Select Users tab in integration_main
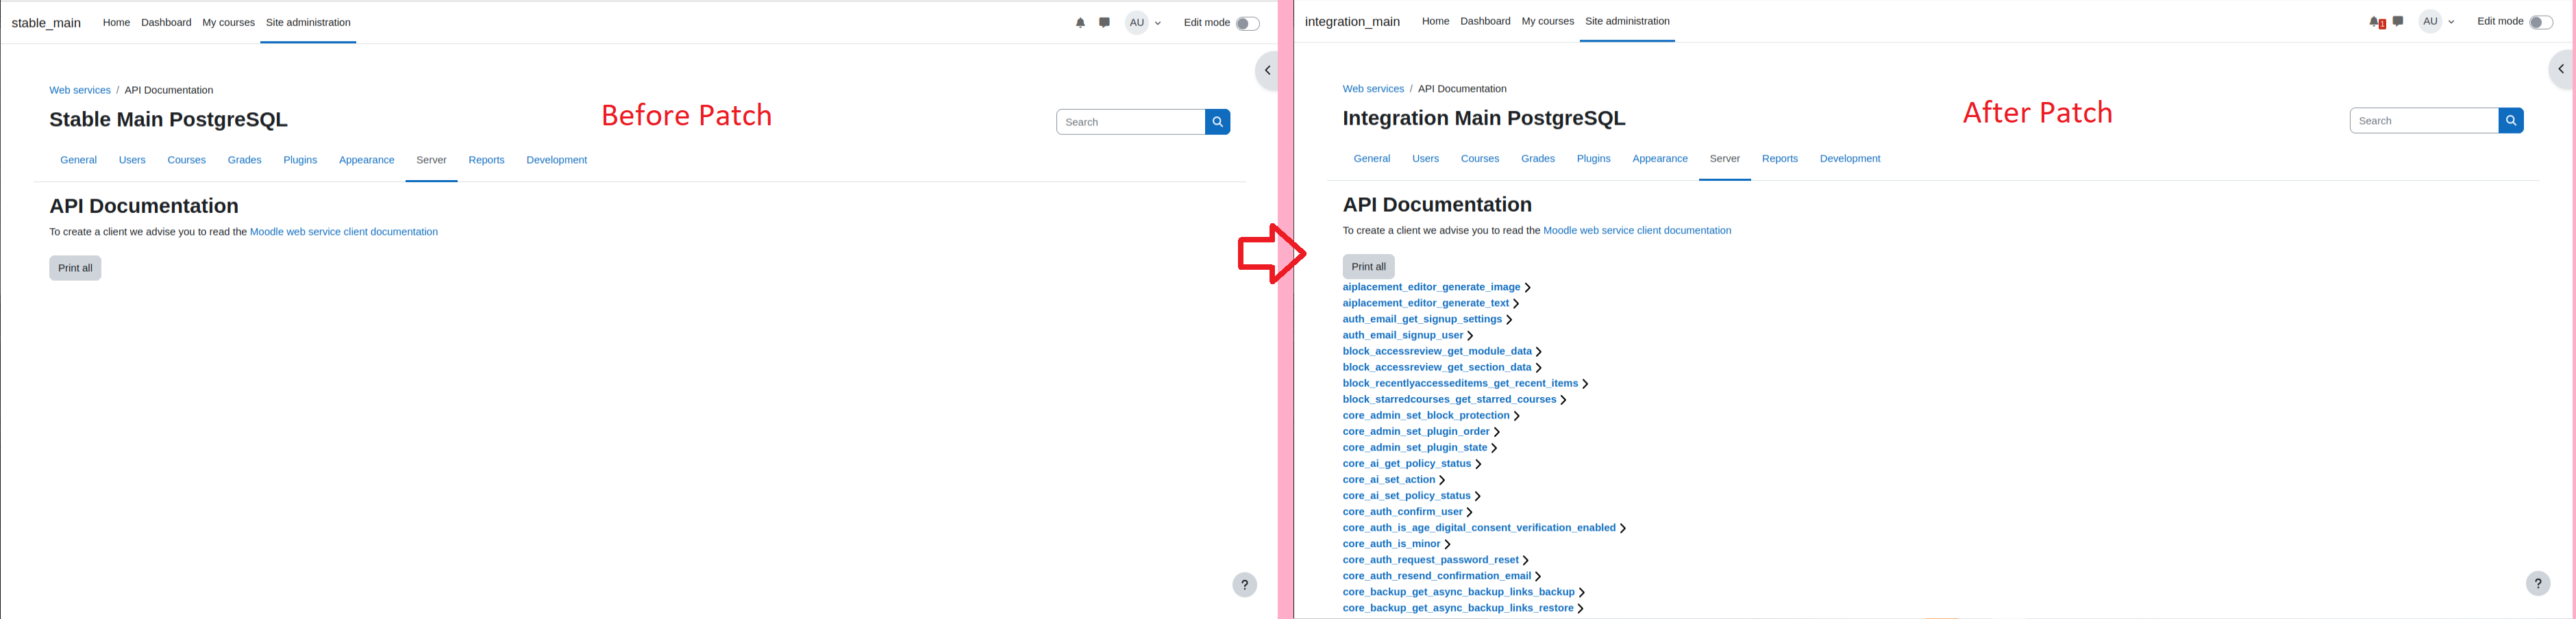 (x=1425, y=159)
